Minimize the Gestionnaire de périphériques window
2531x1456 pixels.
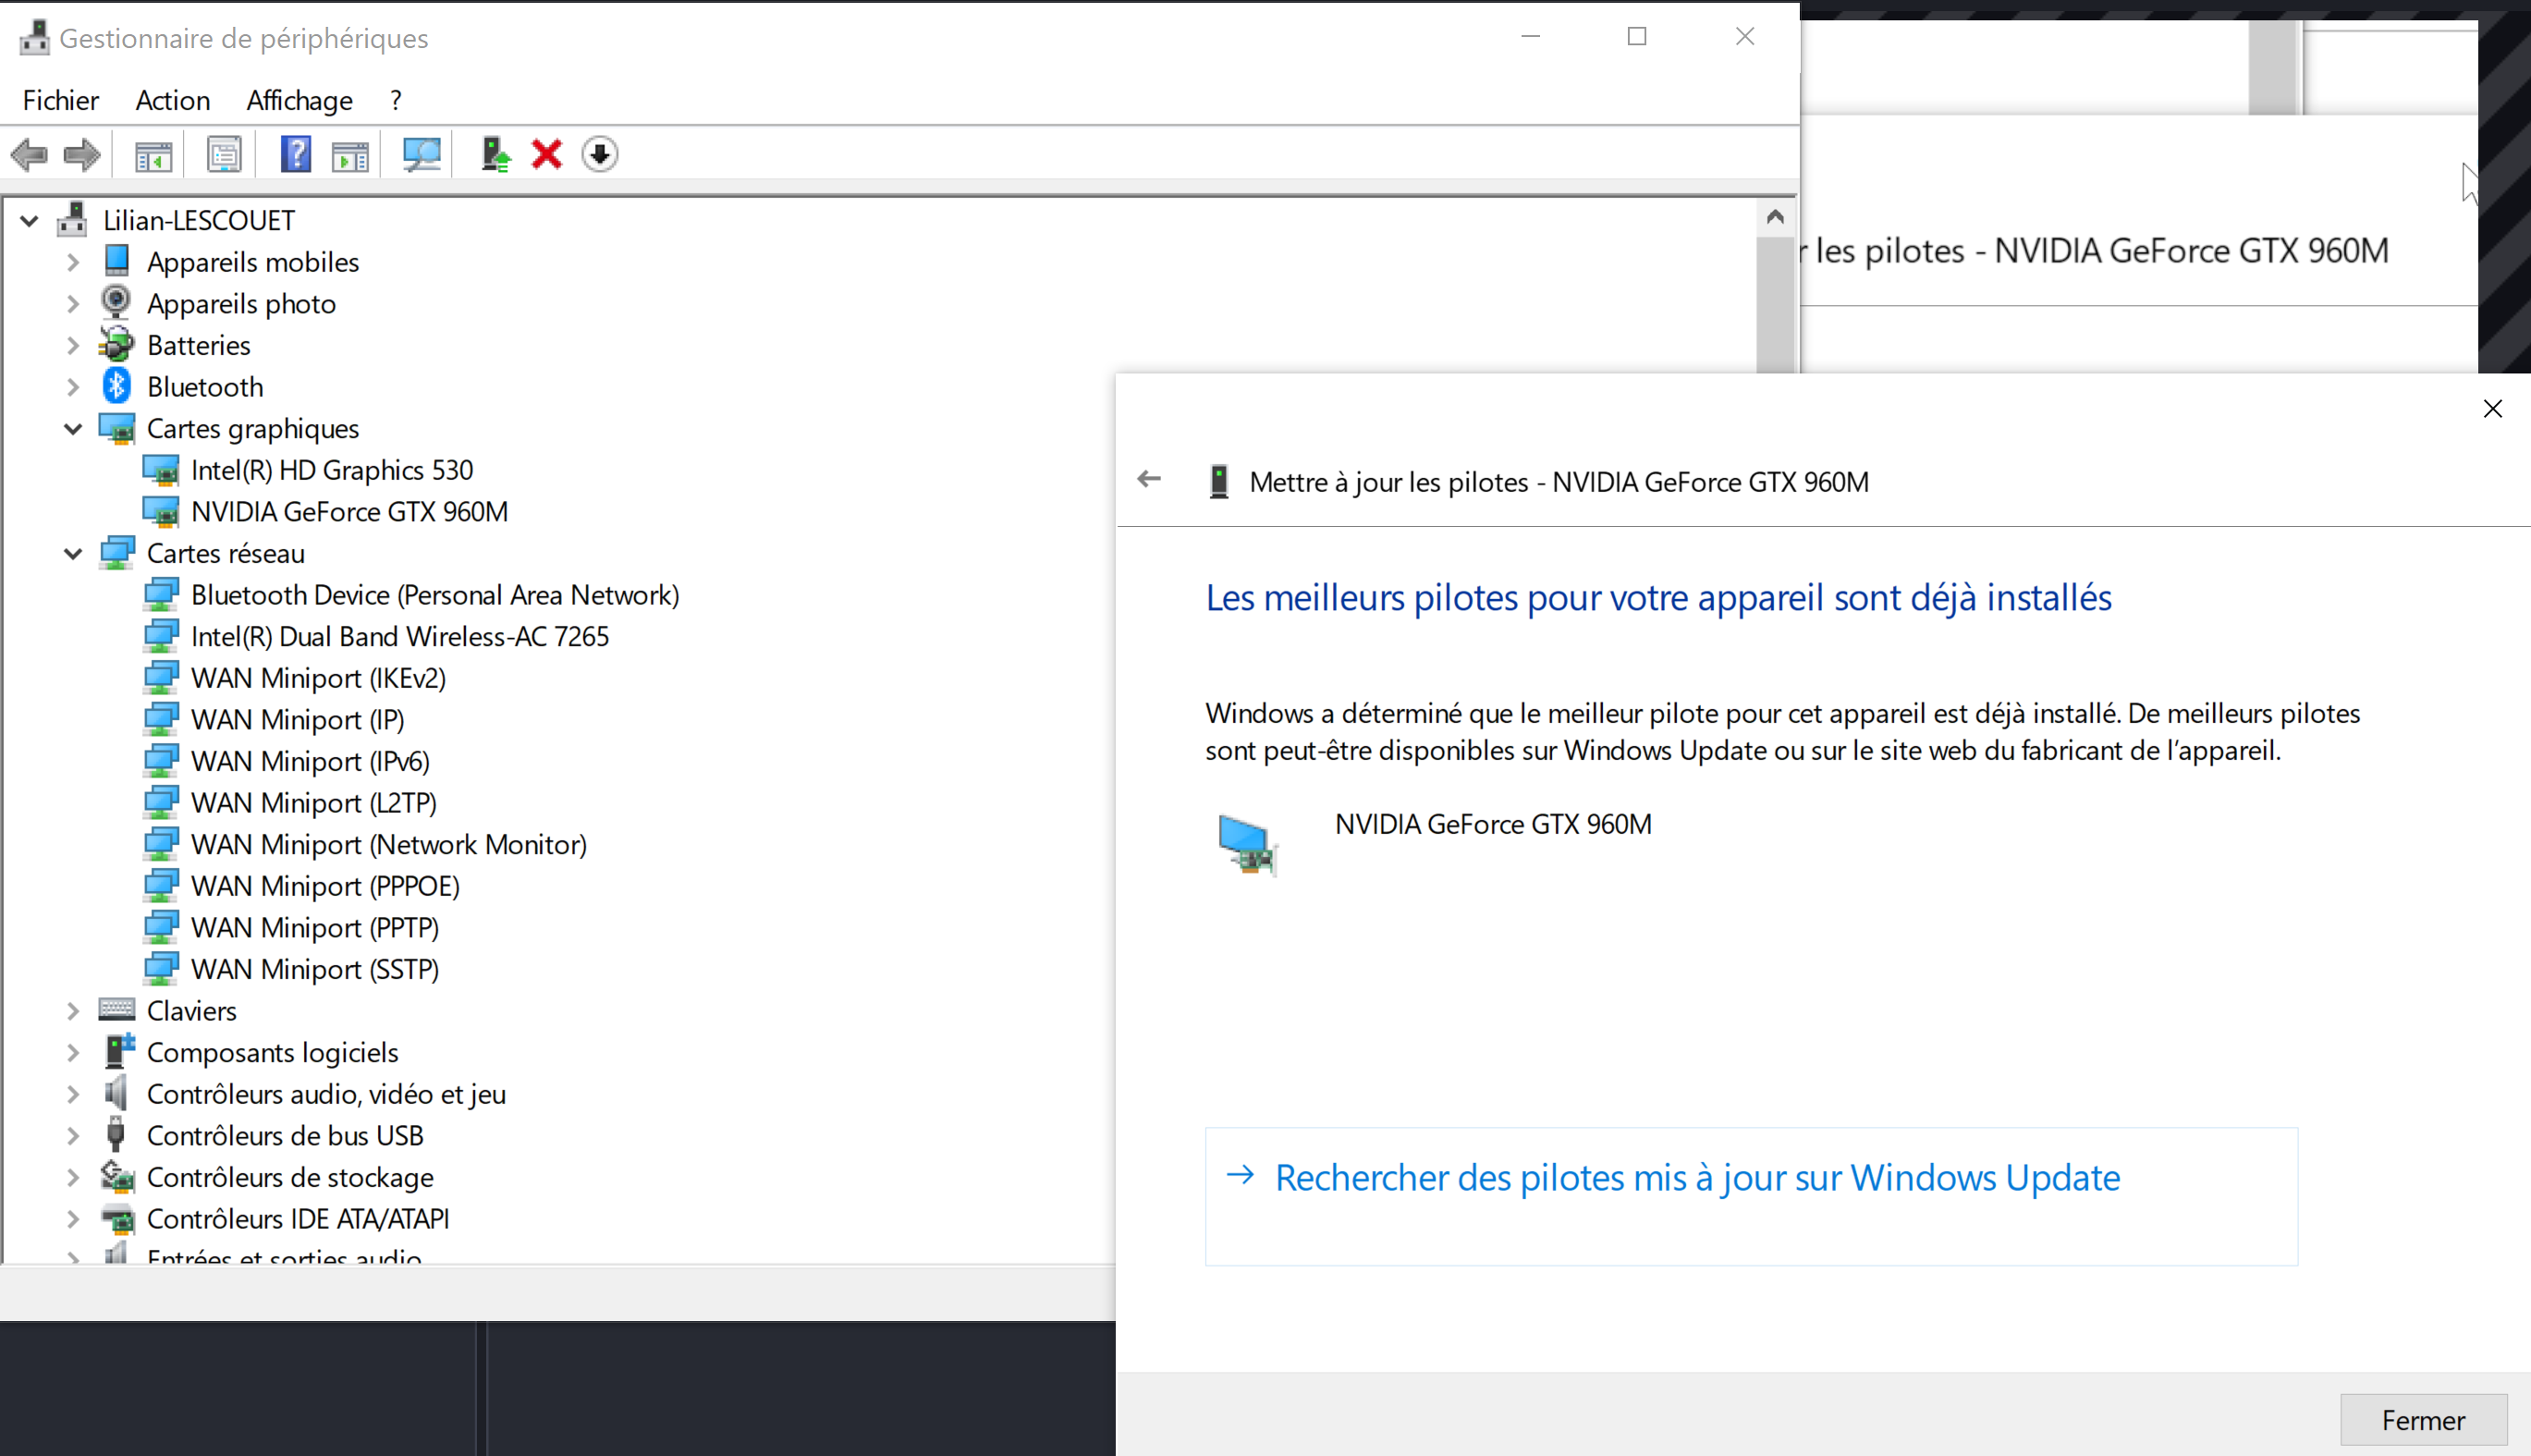(x=1530, y=37)
